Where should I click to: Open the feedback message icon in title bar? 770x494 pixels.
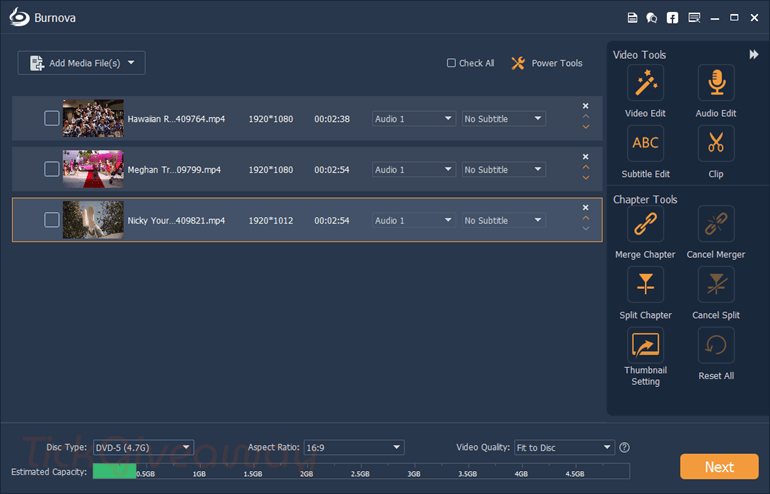tap(694, 18)
